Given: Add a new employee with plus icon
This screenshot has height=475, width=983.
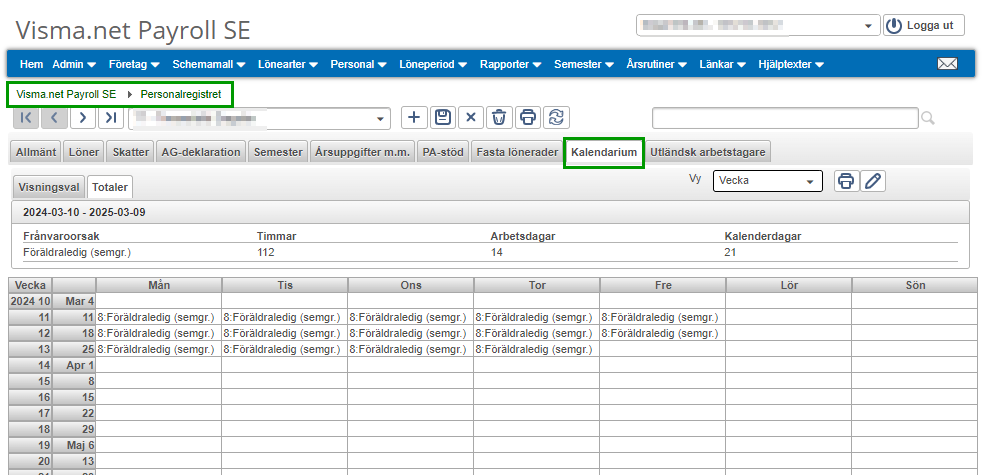Looking at the screenshot, I should 414,117.
